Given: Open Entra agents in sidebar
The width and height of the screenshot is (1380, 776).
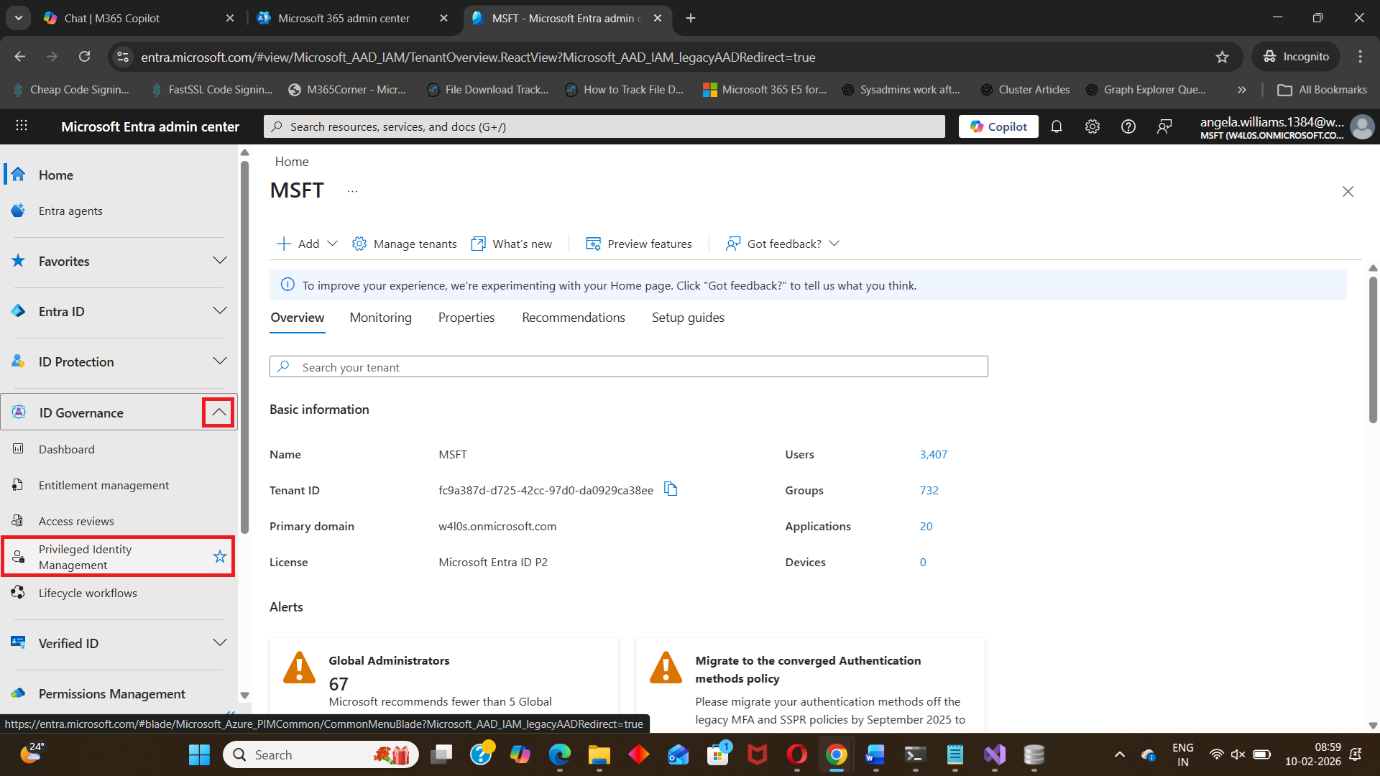Looking at the screenshot, I should click(70, 211).
